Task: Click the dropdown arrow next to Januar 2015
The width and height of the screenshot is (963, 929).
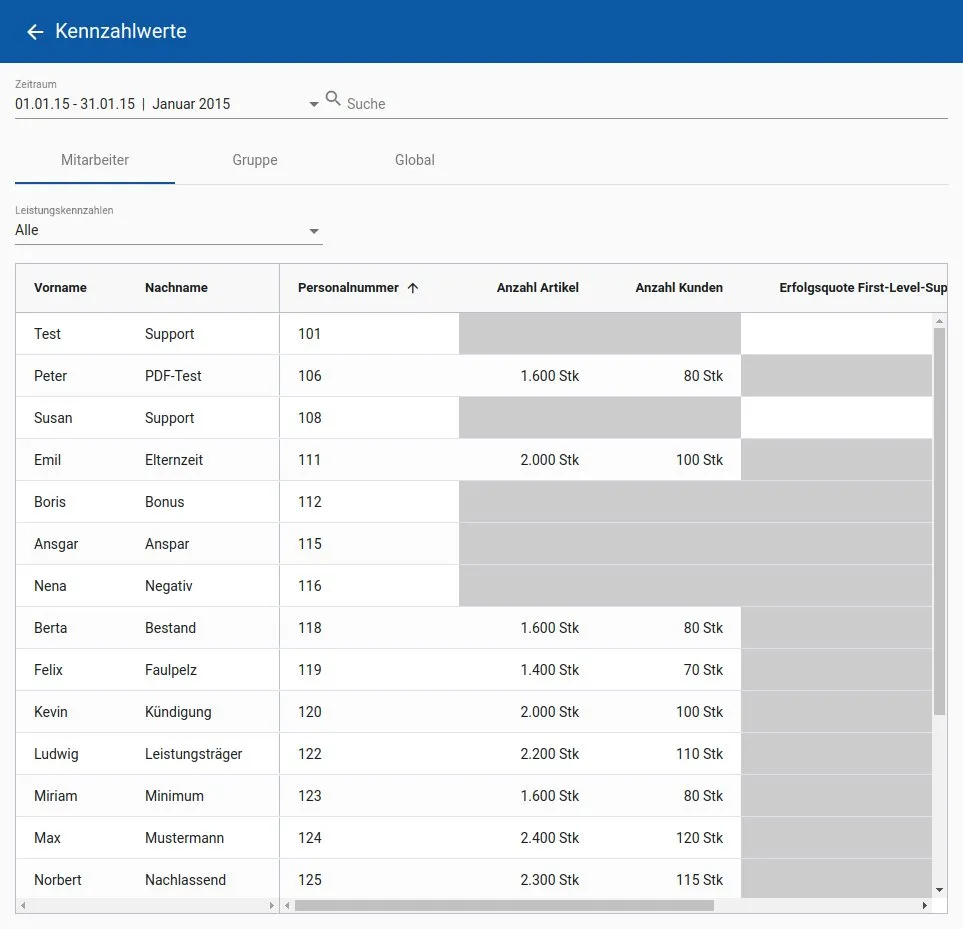Action: point(313,103)
